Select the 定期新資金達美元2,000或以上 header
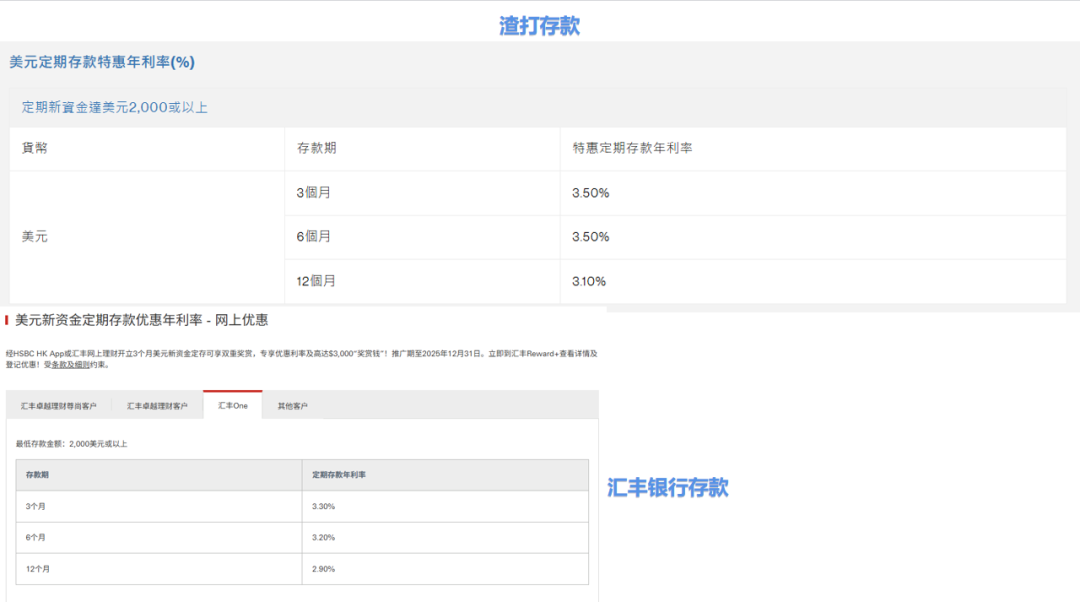Image resolution: width=1080 pixels, height=602 pixels. click(115, 107)
